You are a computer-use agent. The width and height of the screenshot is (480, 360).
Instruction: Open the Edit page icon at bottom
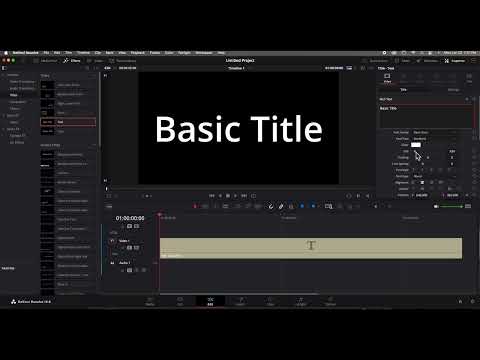click(x=210, y=301)
